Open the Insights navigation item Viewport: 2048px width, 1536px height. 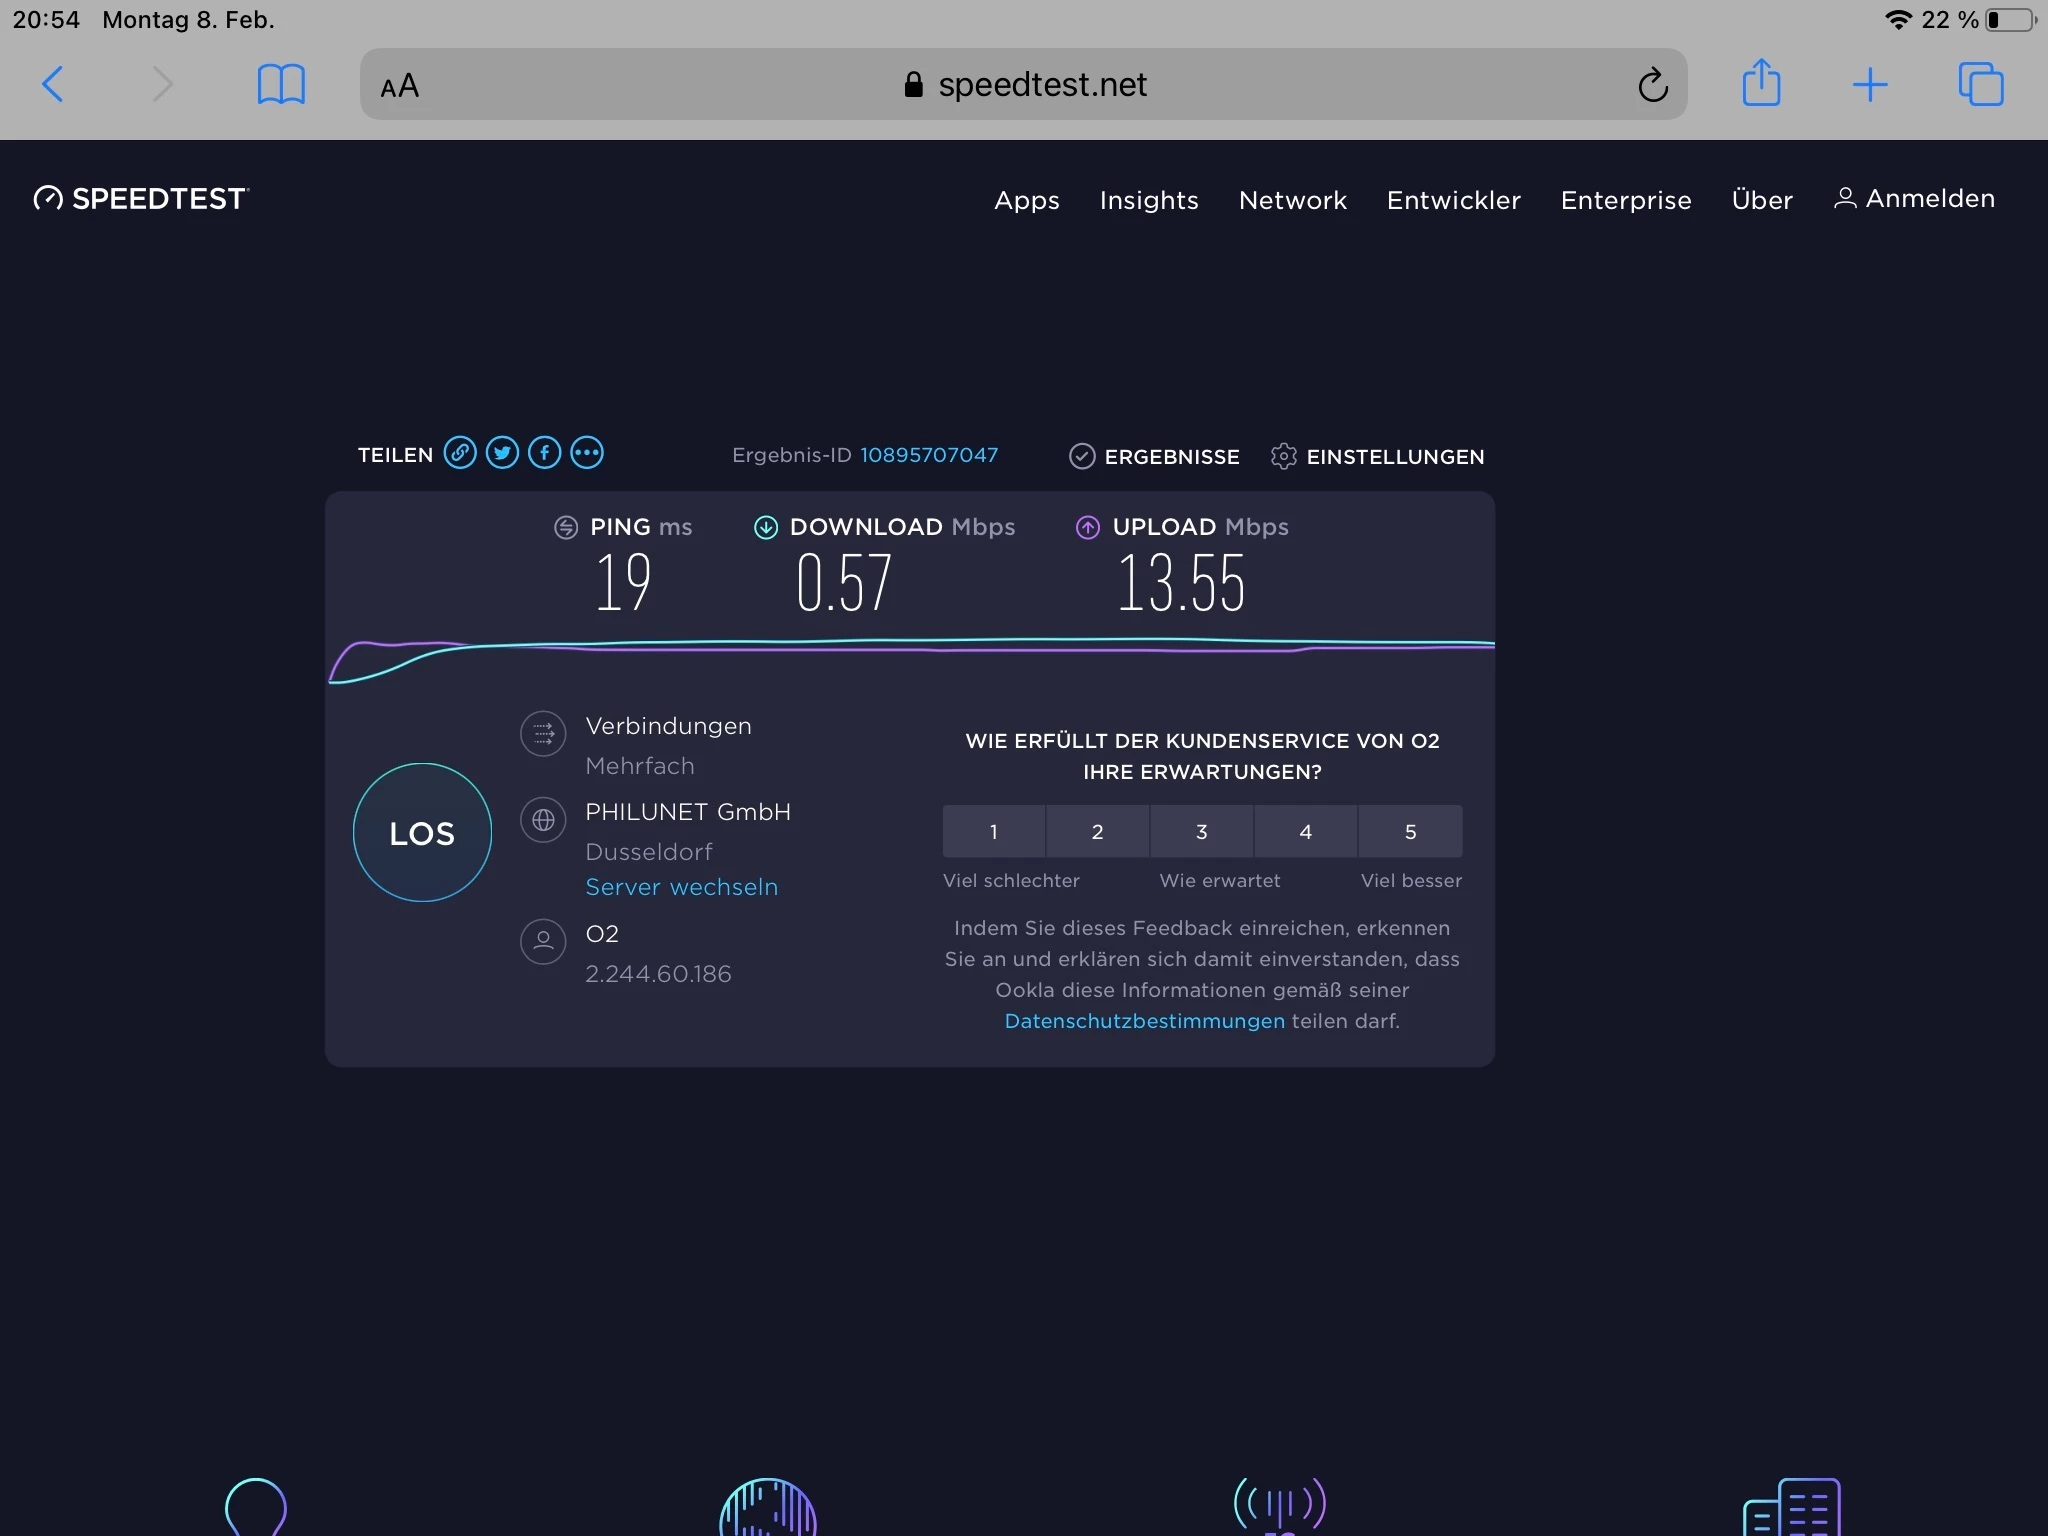1148,200
